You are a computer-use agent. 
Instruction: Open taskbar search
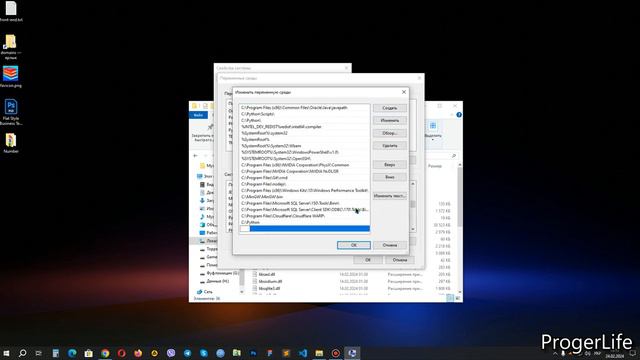(22, 353)
